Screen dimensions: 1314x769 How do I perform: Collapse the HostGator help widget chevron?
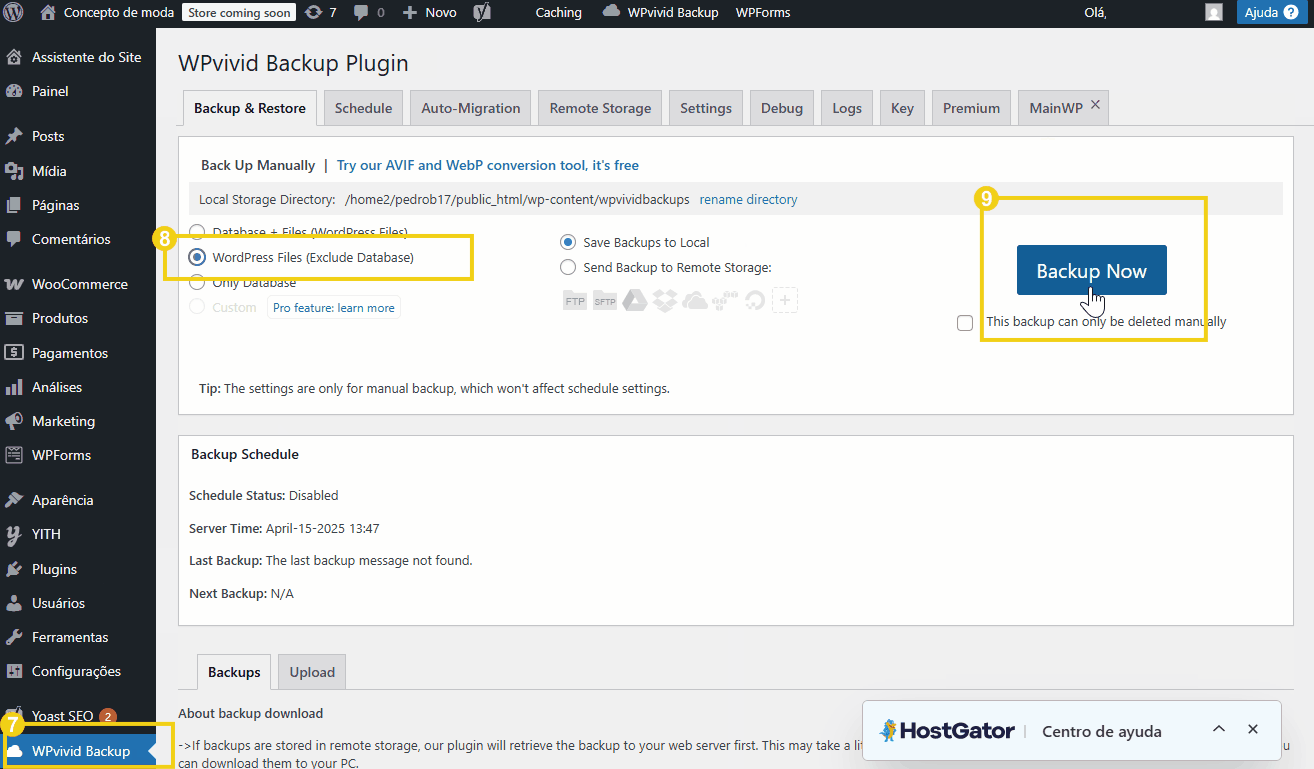tap(1219, 729)
